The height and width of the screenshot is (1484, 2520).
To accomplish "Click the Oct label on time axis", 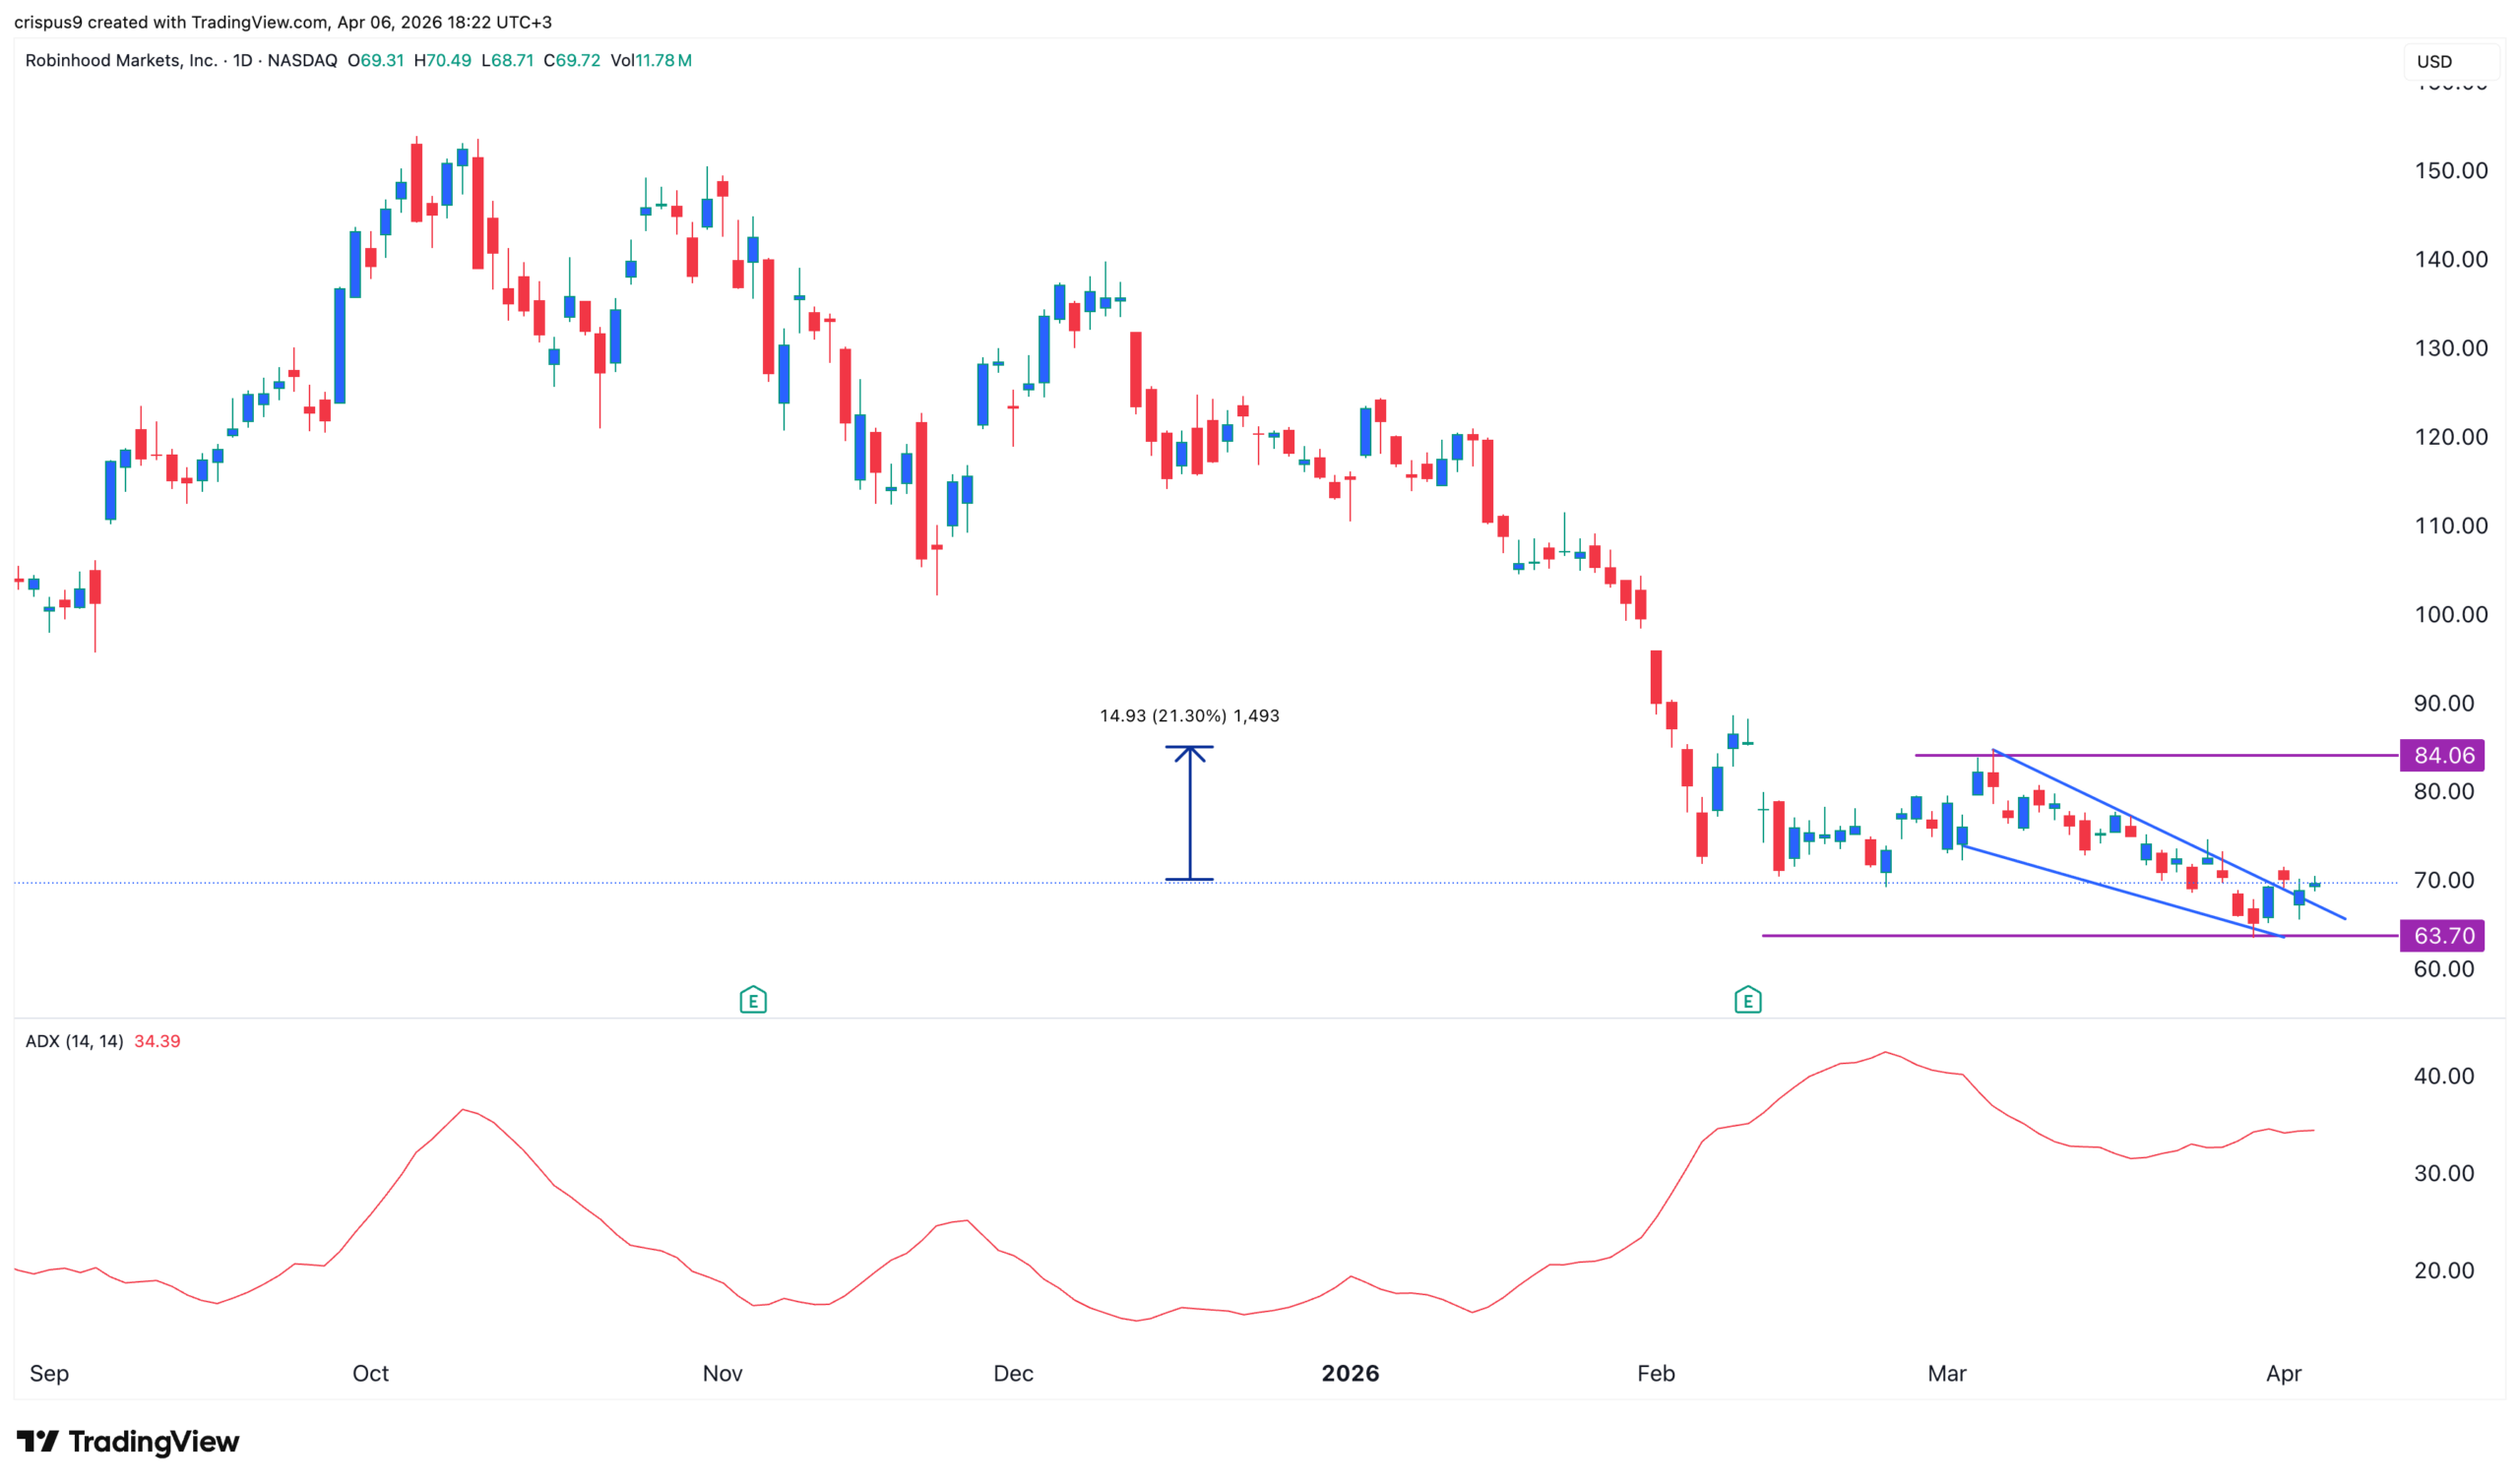I will [370, 1373].
